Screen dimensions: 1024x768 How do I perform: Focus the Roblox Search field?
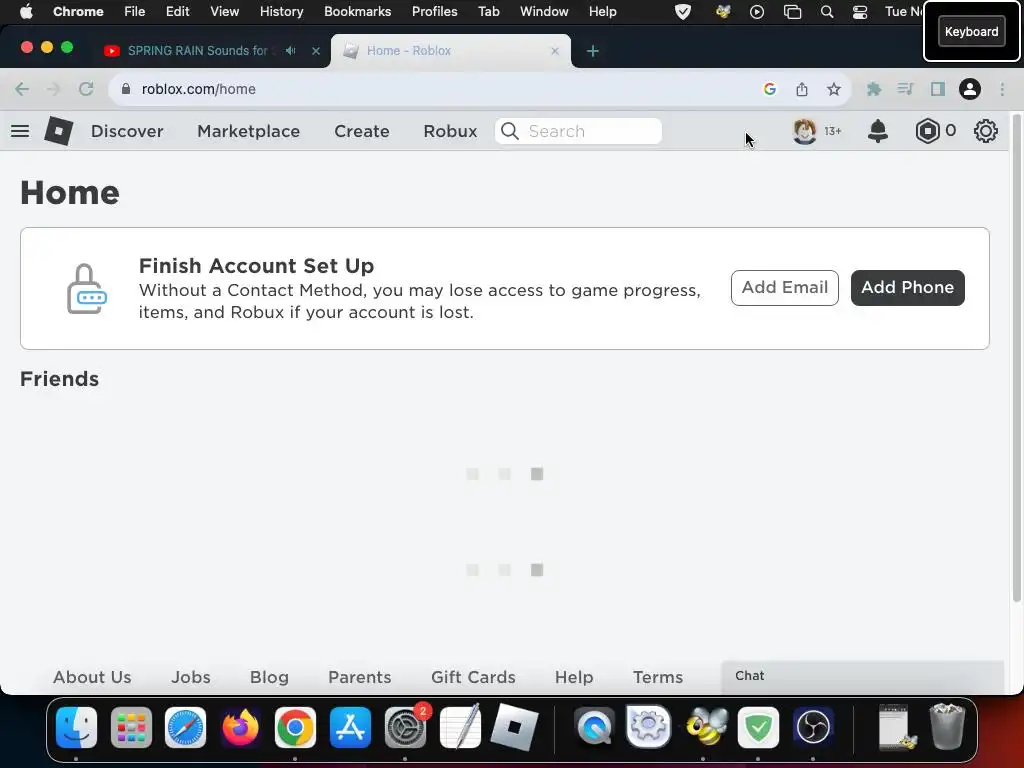click(x=578, y=131)
